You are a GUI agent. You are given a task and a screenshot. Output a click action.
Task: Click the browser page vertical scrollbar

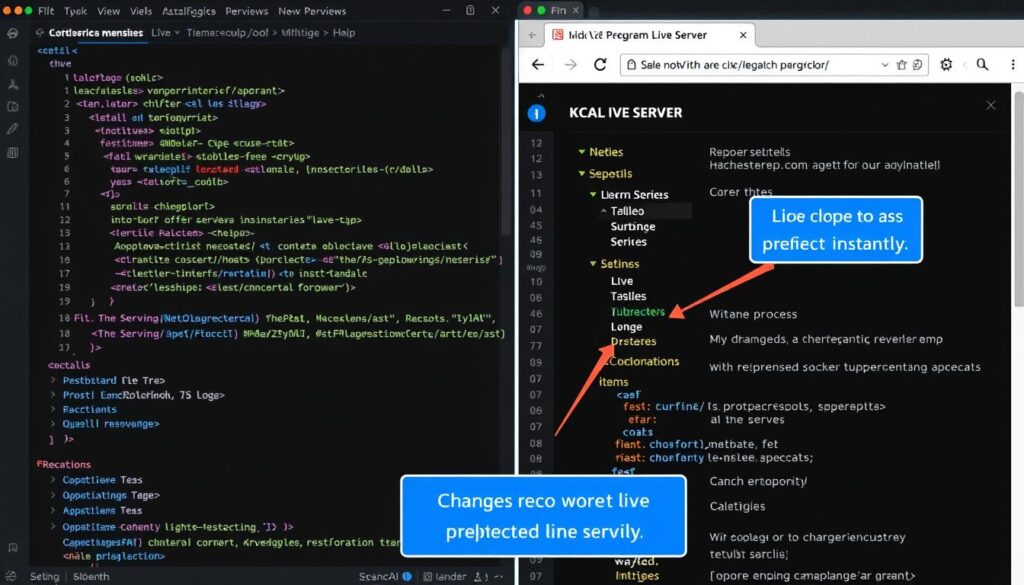tap(1018, 198)
